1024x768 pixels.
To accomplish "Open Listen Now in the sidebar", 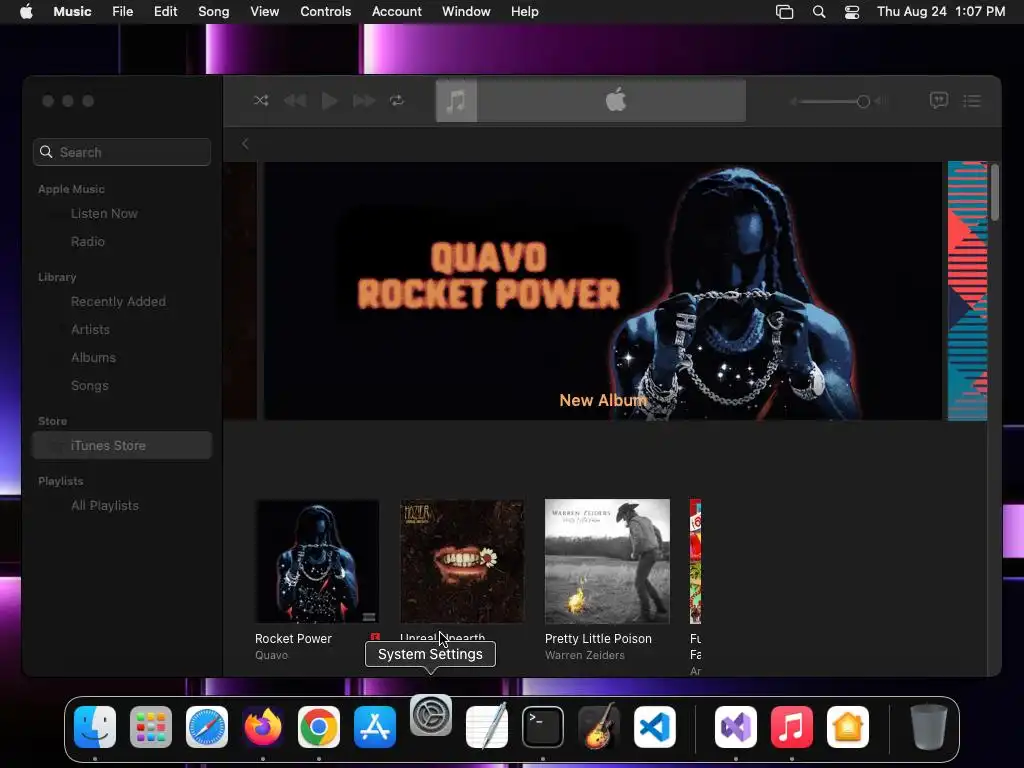I will [x=104, y=214].
